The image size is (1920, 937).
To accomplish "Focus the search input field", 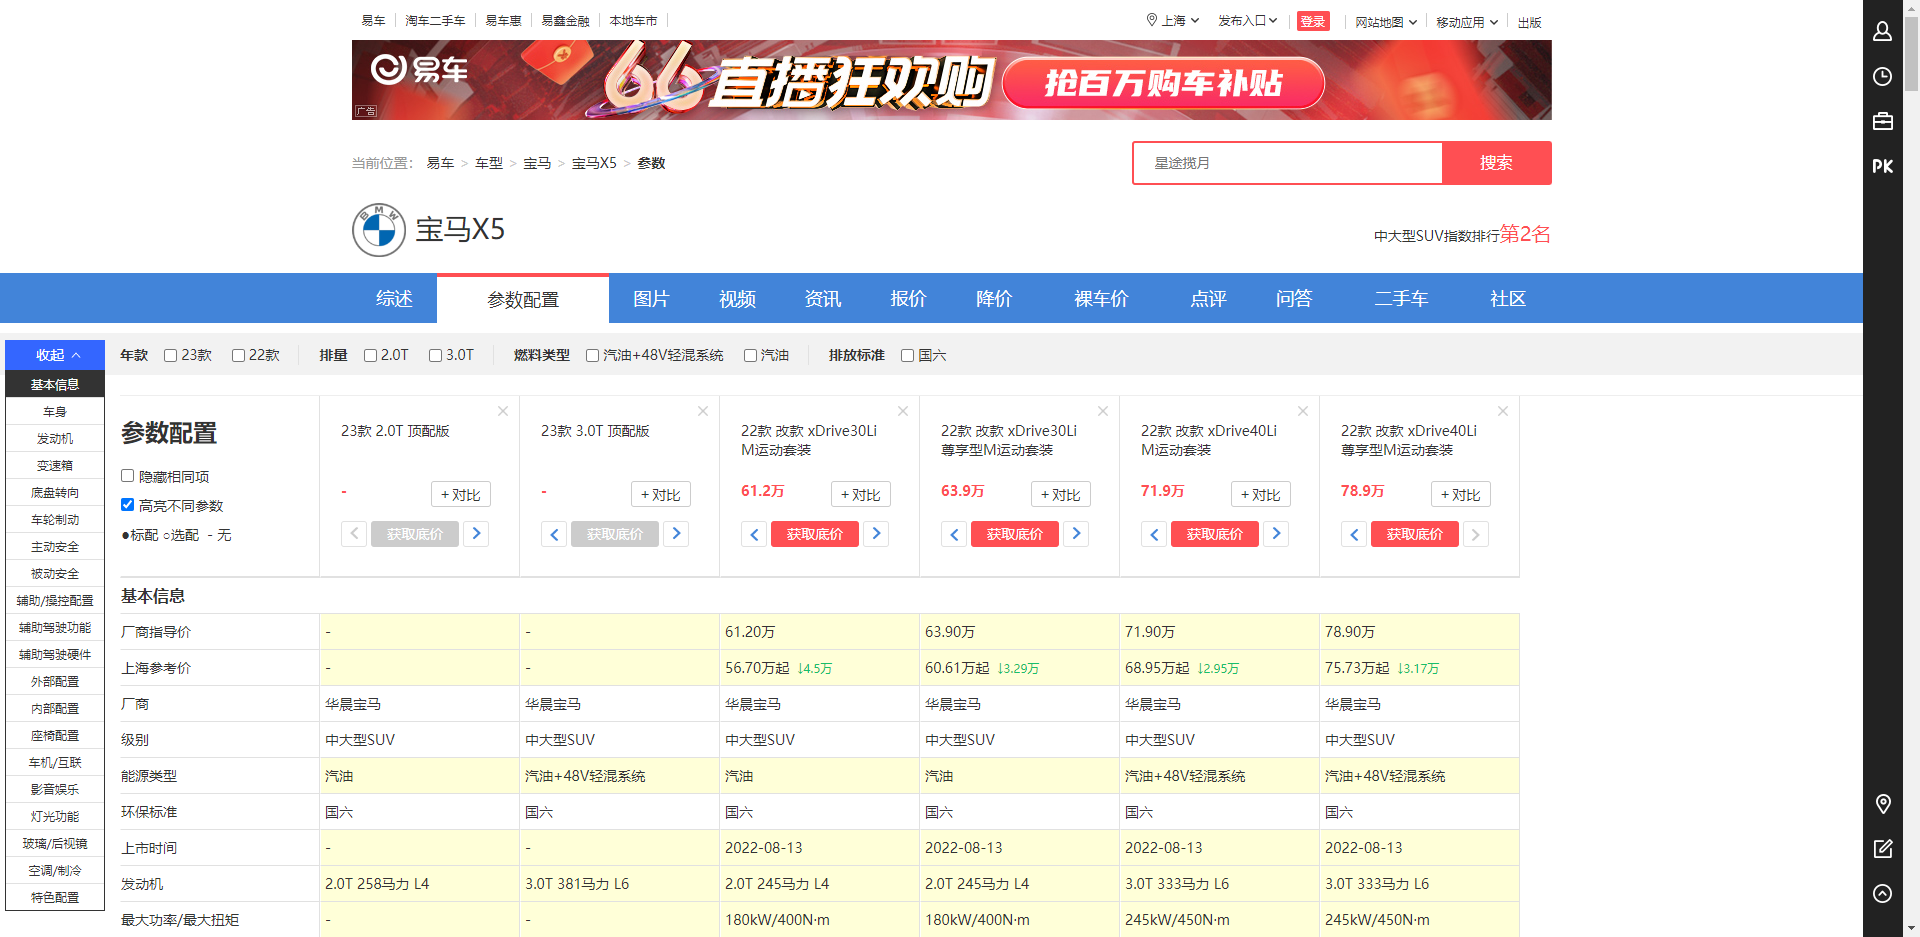I will pyautogui.click(x=1287, y=163).
